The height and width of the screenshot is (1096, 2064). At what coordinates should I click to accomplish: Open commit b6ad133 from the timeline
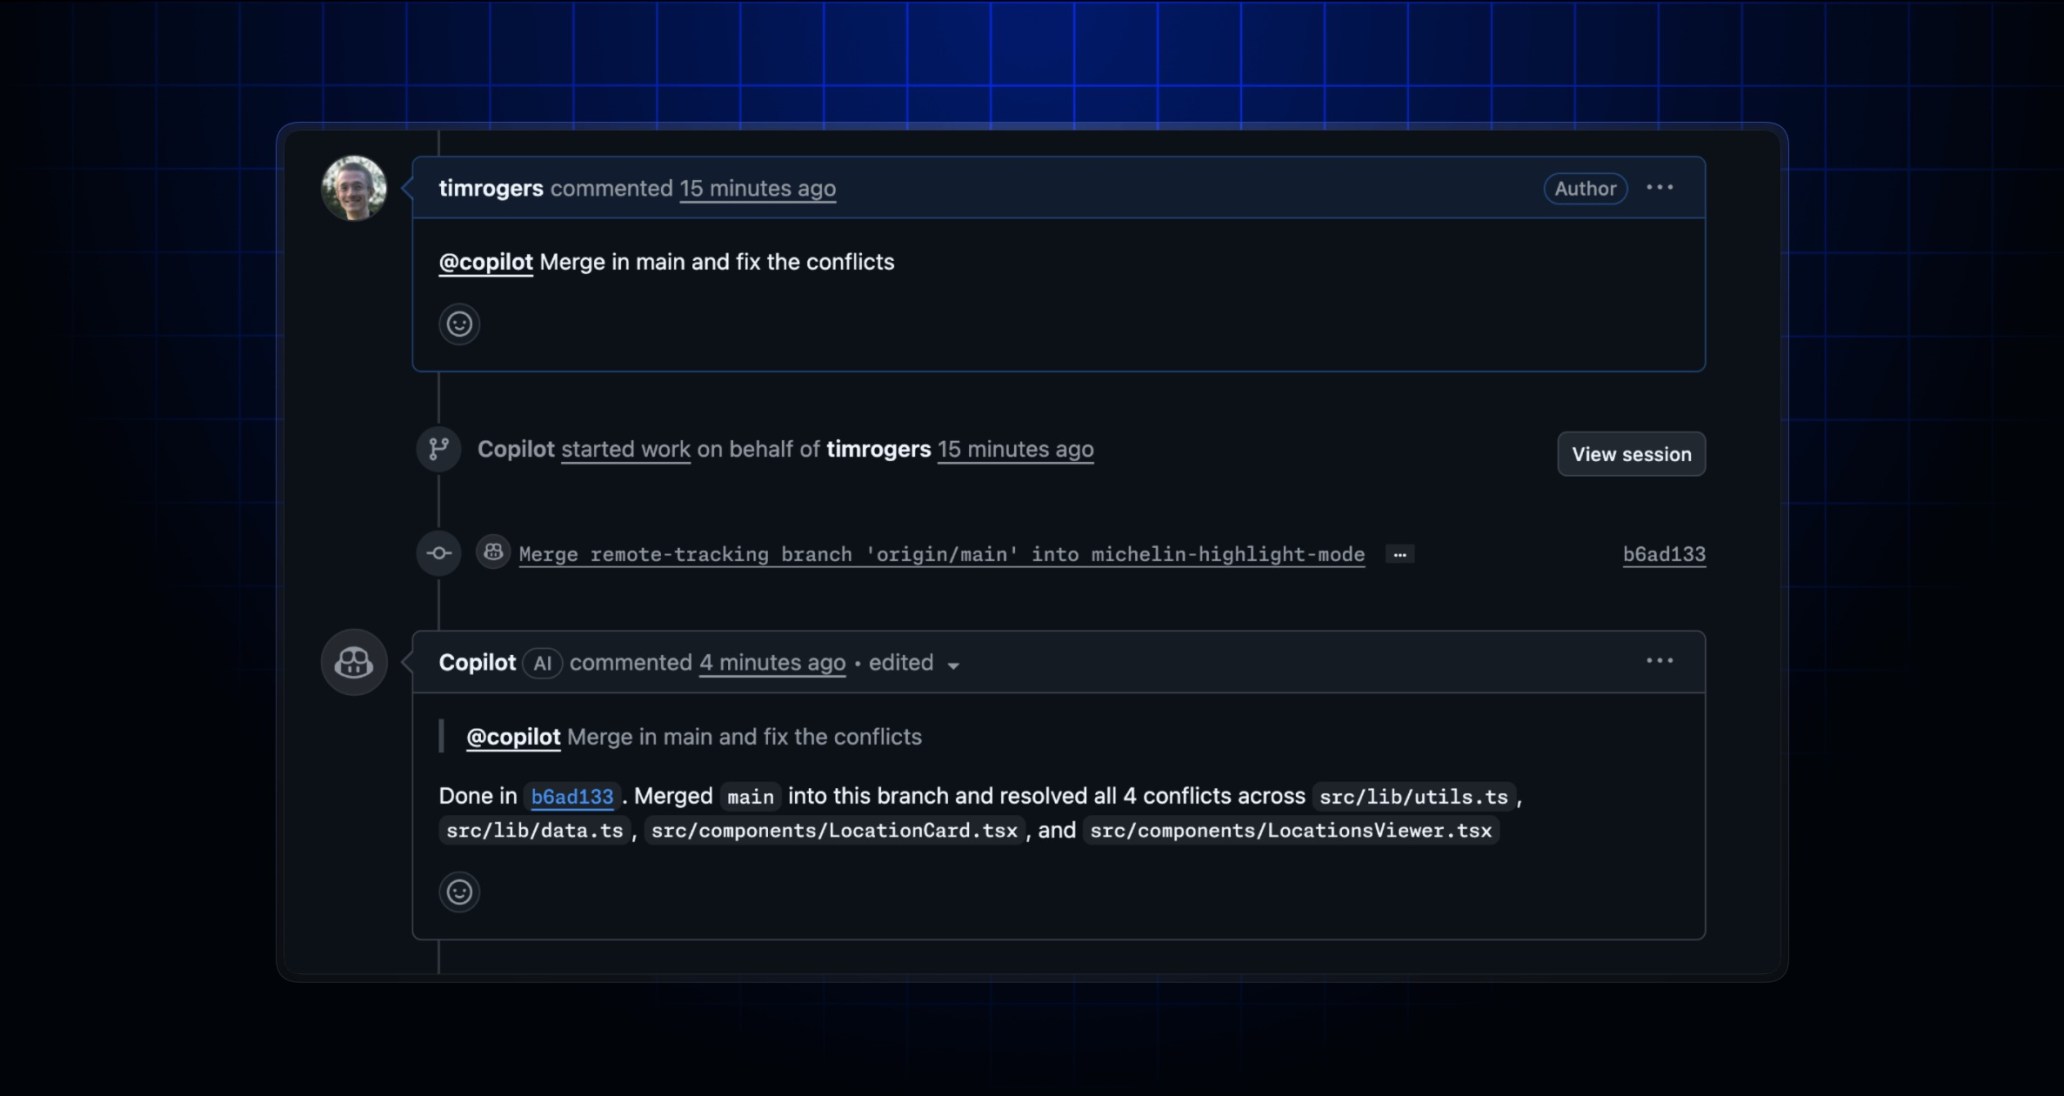(1663, 553)
